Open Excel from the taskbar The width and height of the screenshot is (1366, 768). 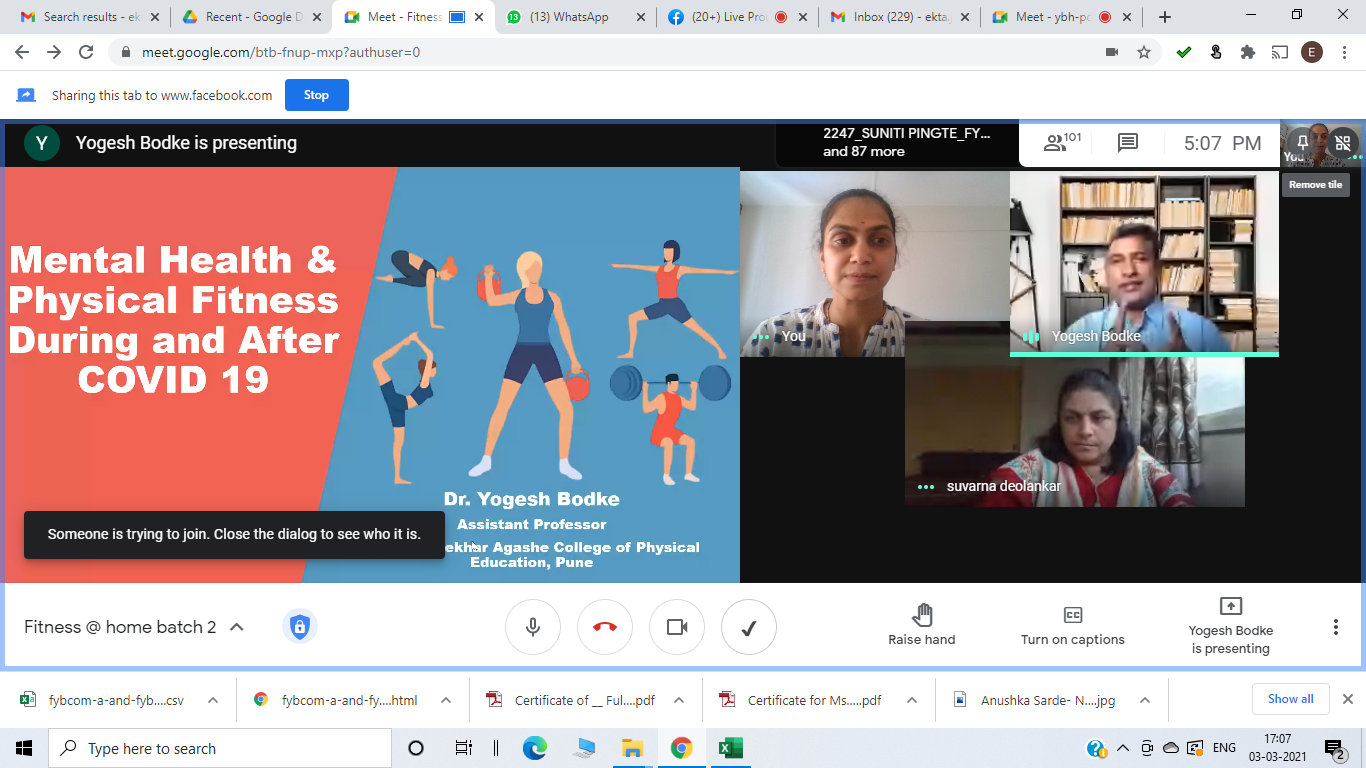[730, 747]
